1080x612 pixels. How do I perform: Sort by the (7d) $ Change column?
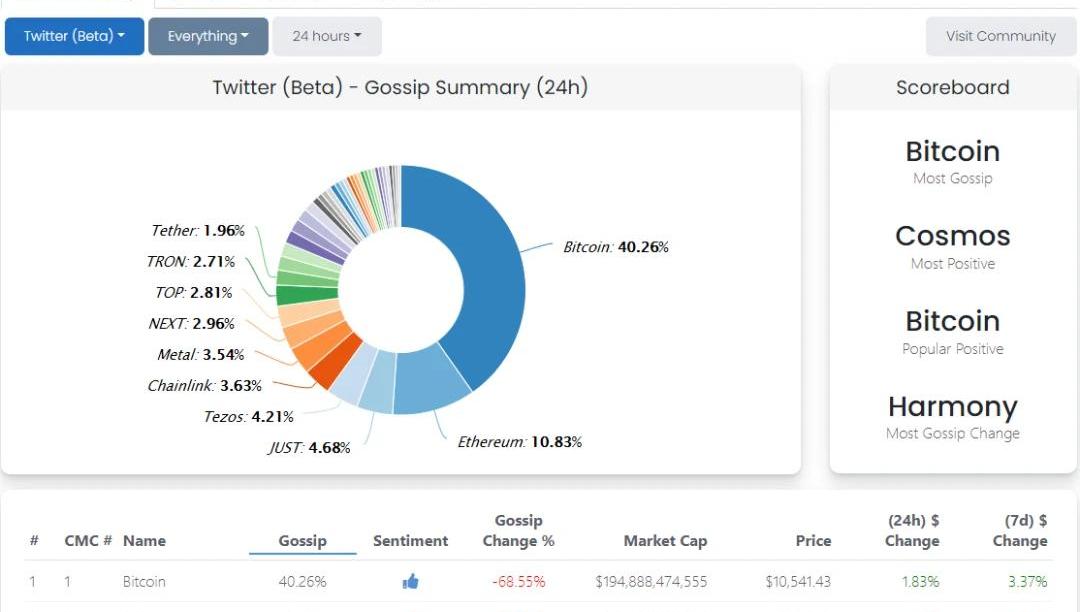1019,530
